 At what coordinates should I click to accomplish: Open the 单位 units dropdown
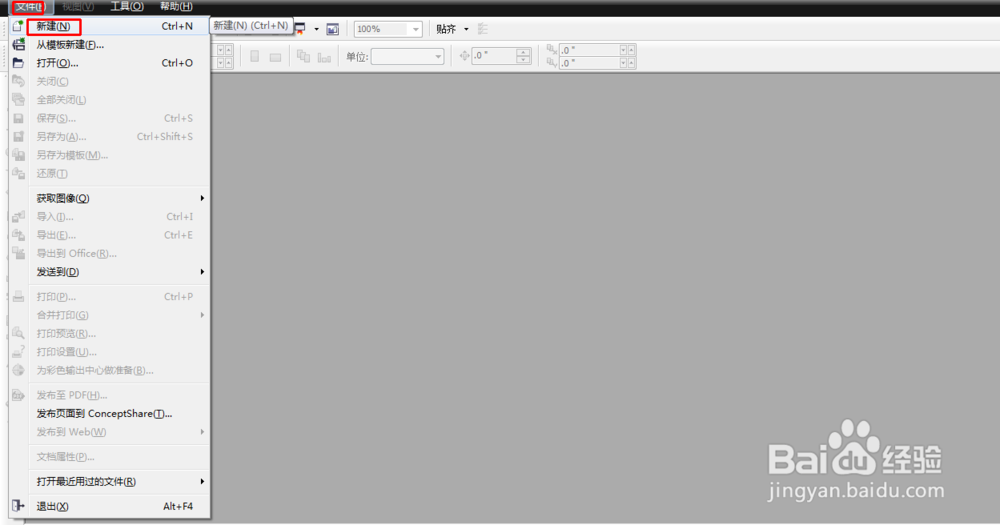[x=438, y=57]
